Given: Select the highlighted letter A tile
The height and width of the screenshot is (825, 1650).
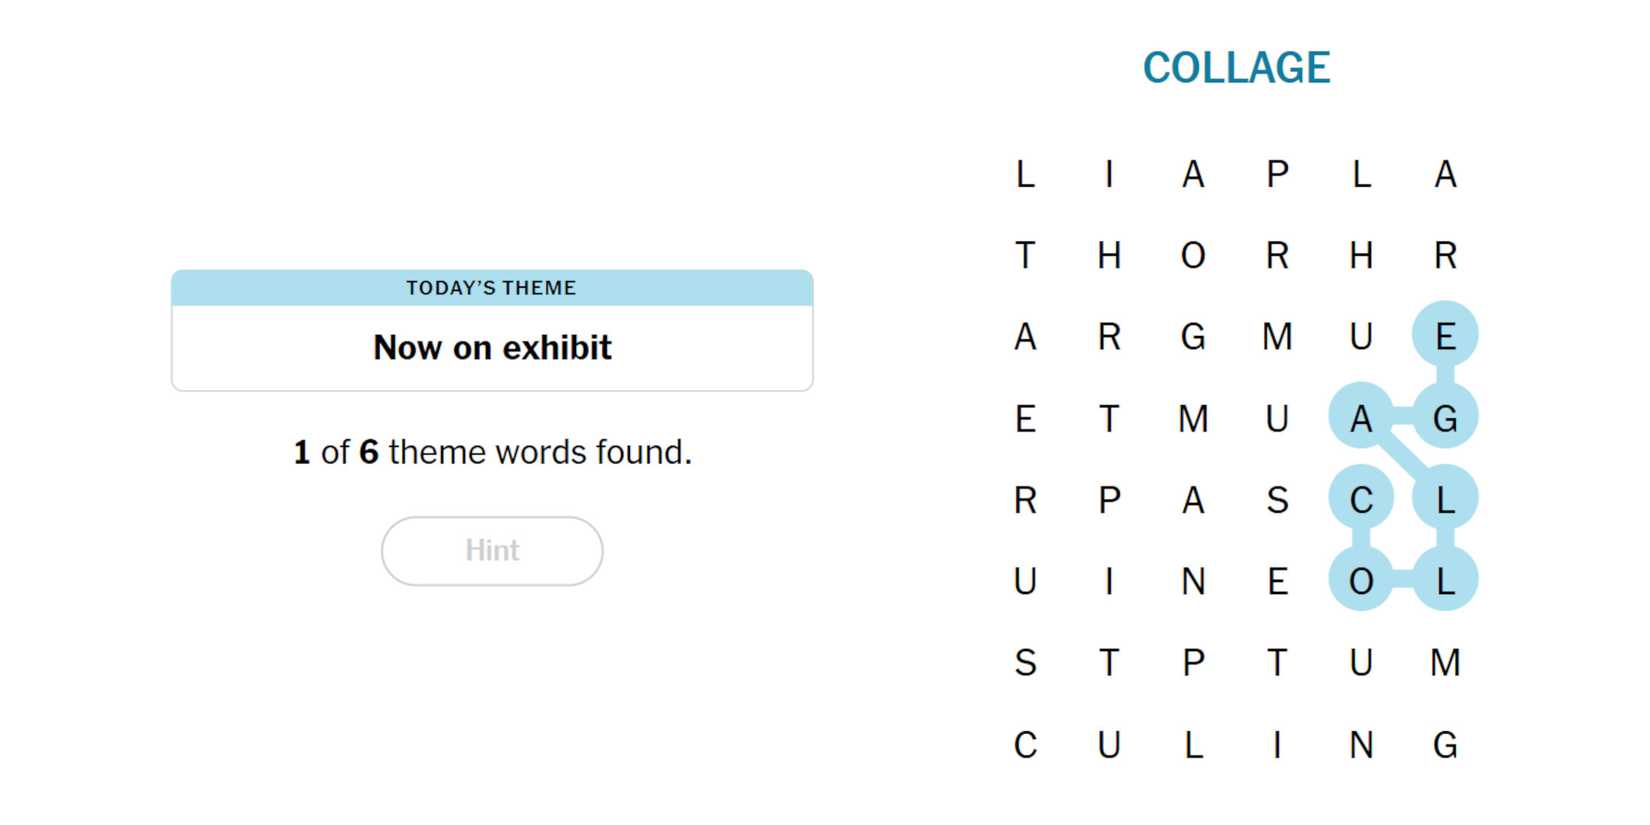Looking at the screenshot, I should (1361, 417).
